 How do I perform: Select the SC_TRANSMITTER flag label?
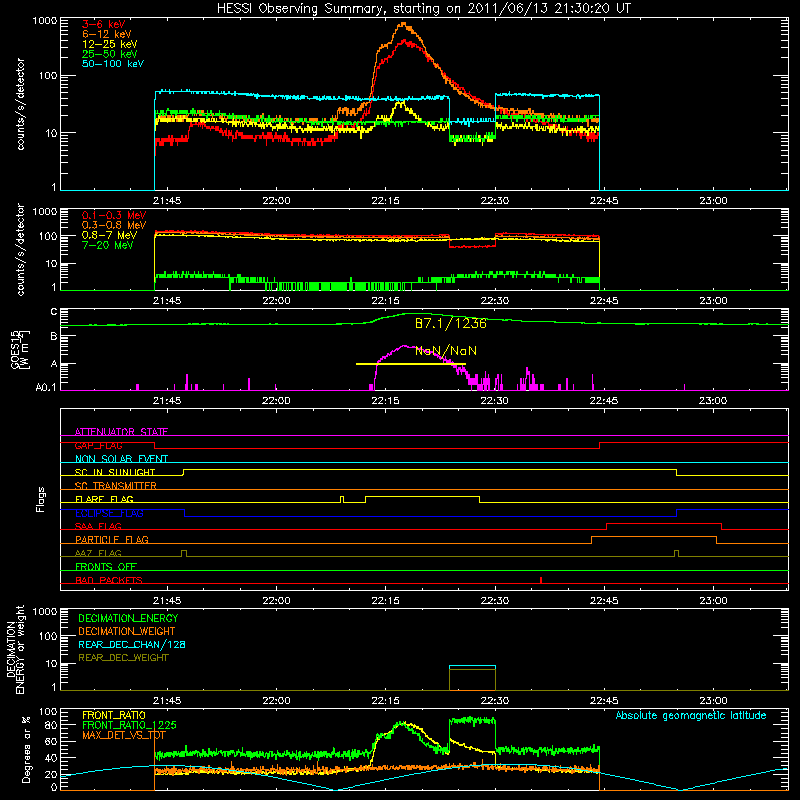[116, 486]
